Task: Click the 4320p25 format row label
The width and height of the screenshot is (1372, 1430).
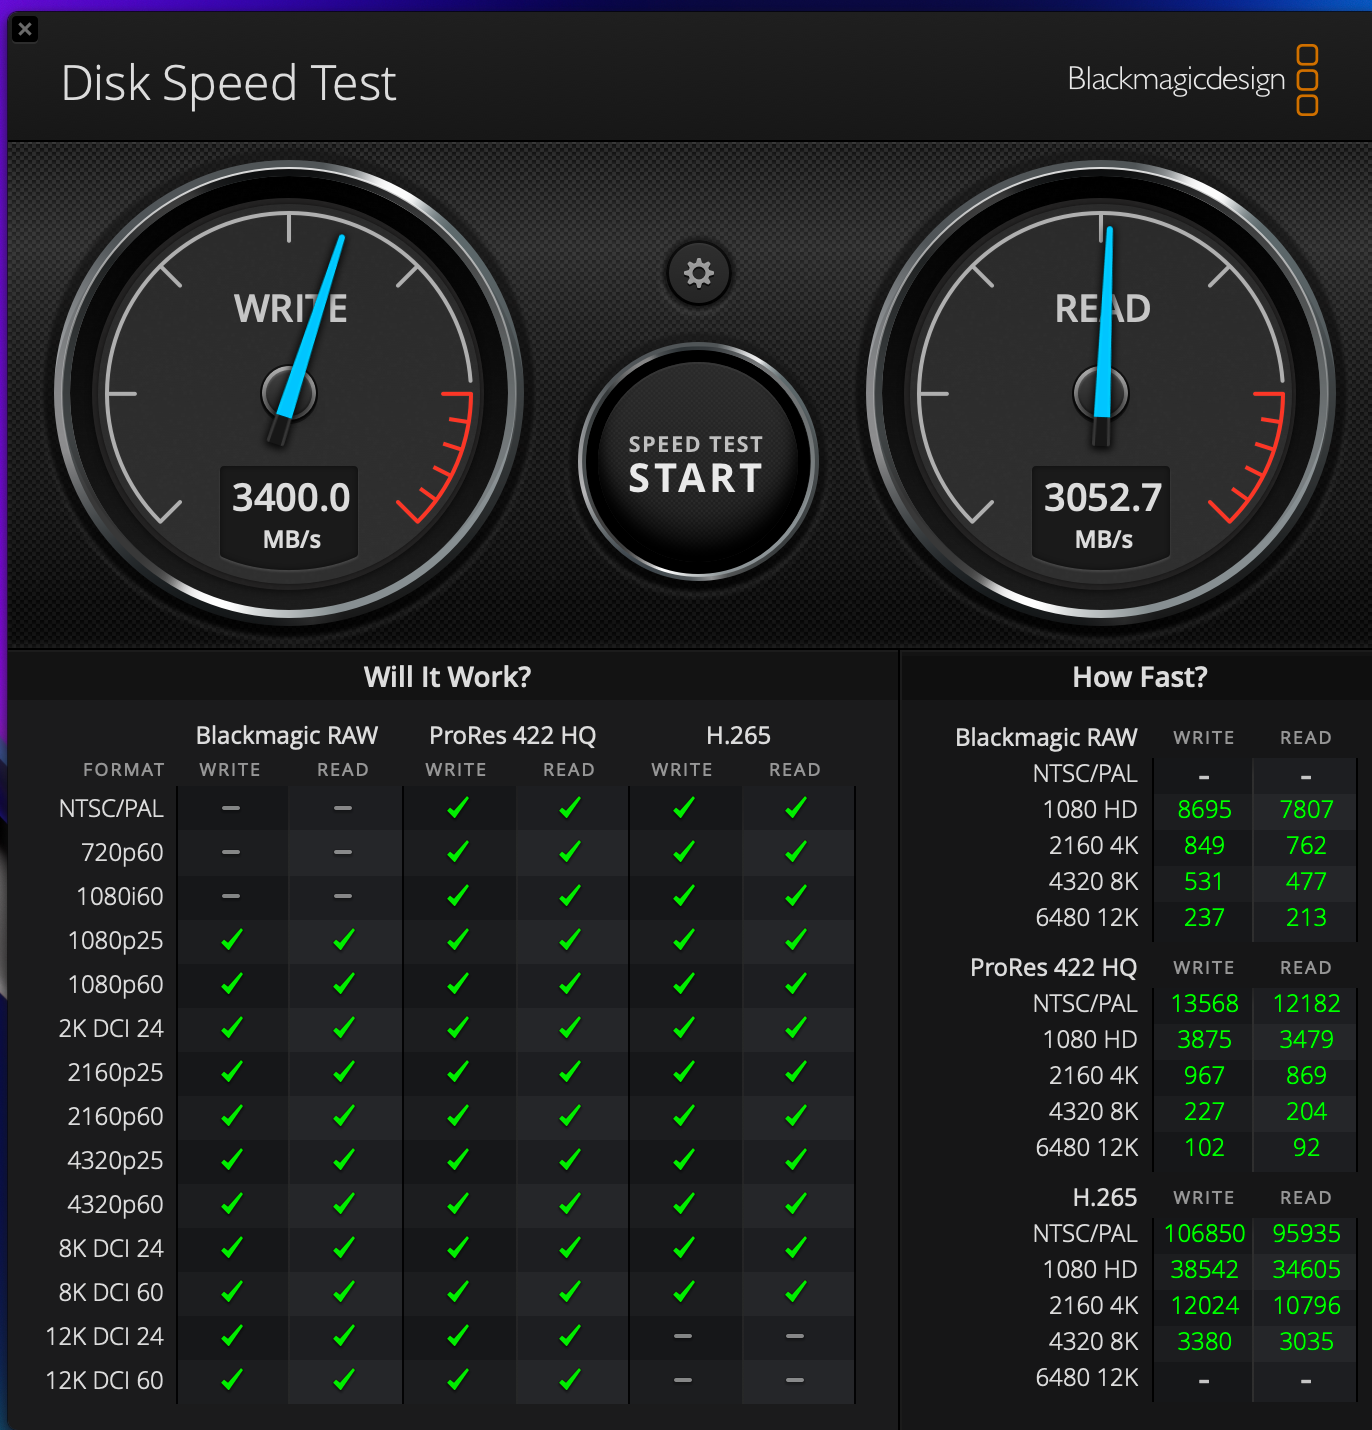Action: click(x=115, y=1160)
